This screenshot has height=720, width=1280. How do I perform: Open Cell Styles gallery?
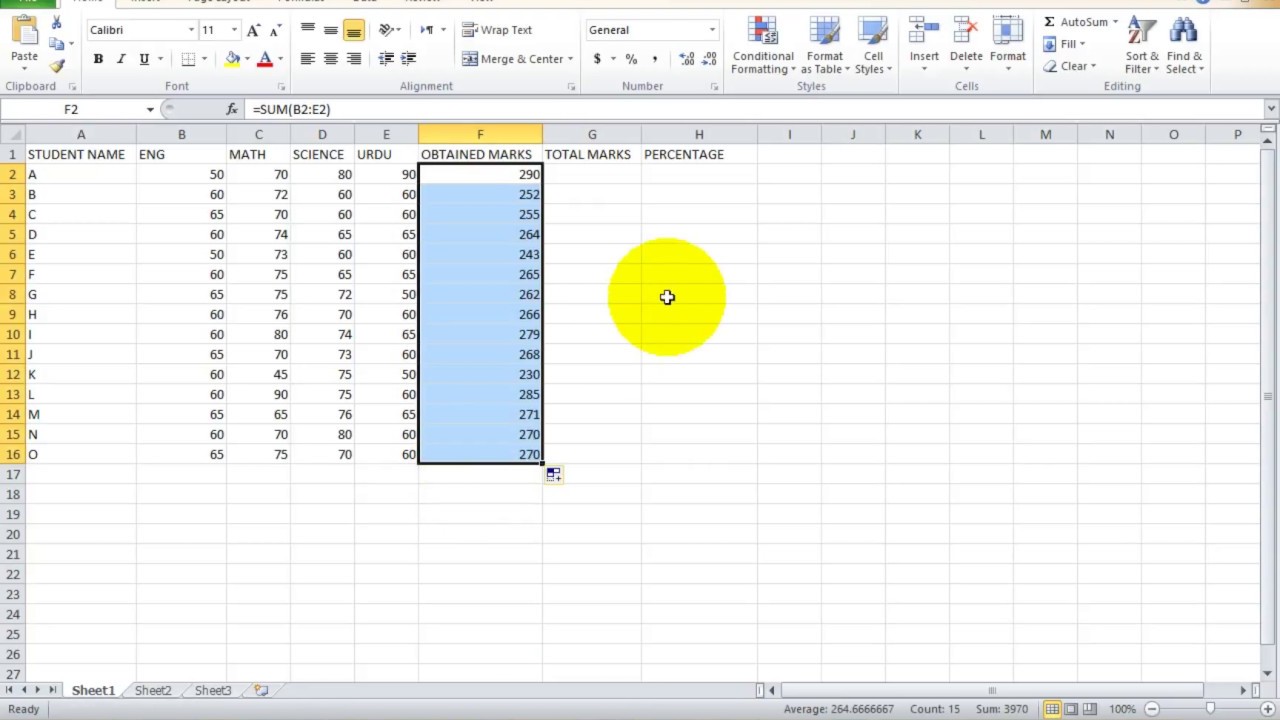pos(873,45)
